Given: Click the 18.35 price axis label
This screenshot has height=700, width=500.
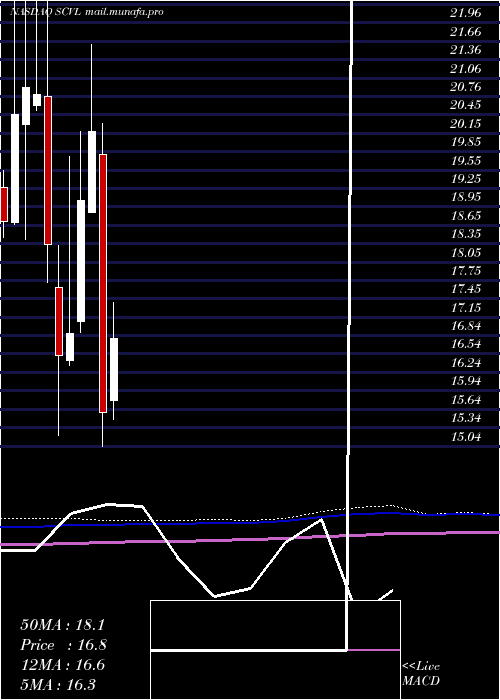Looking at the screenshot, I should (x=466, y=234).
